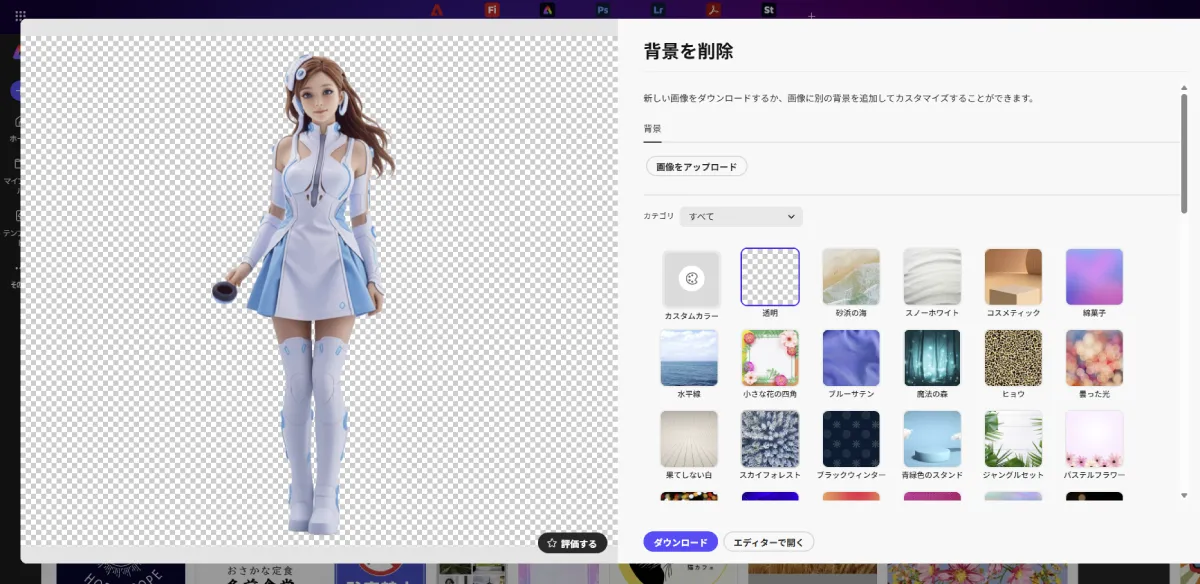Open the カスタムカラー palette swatch
This screenshot has width=1200, height=584.
691,278
